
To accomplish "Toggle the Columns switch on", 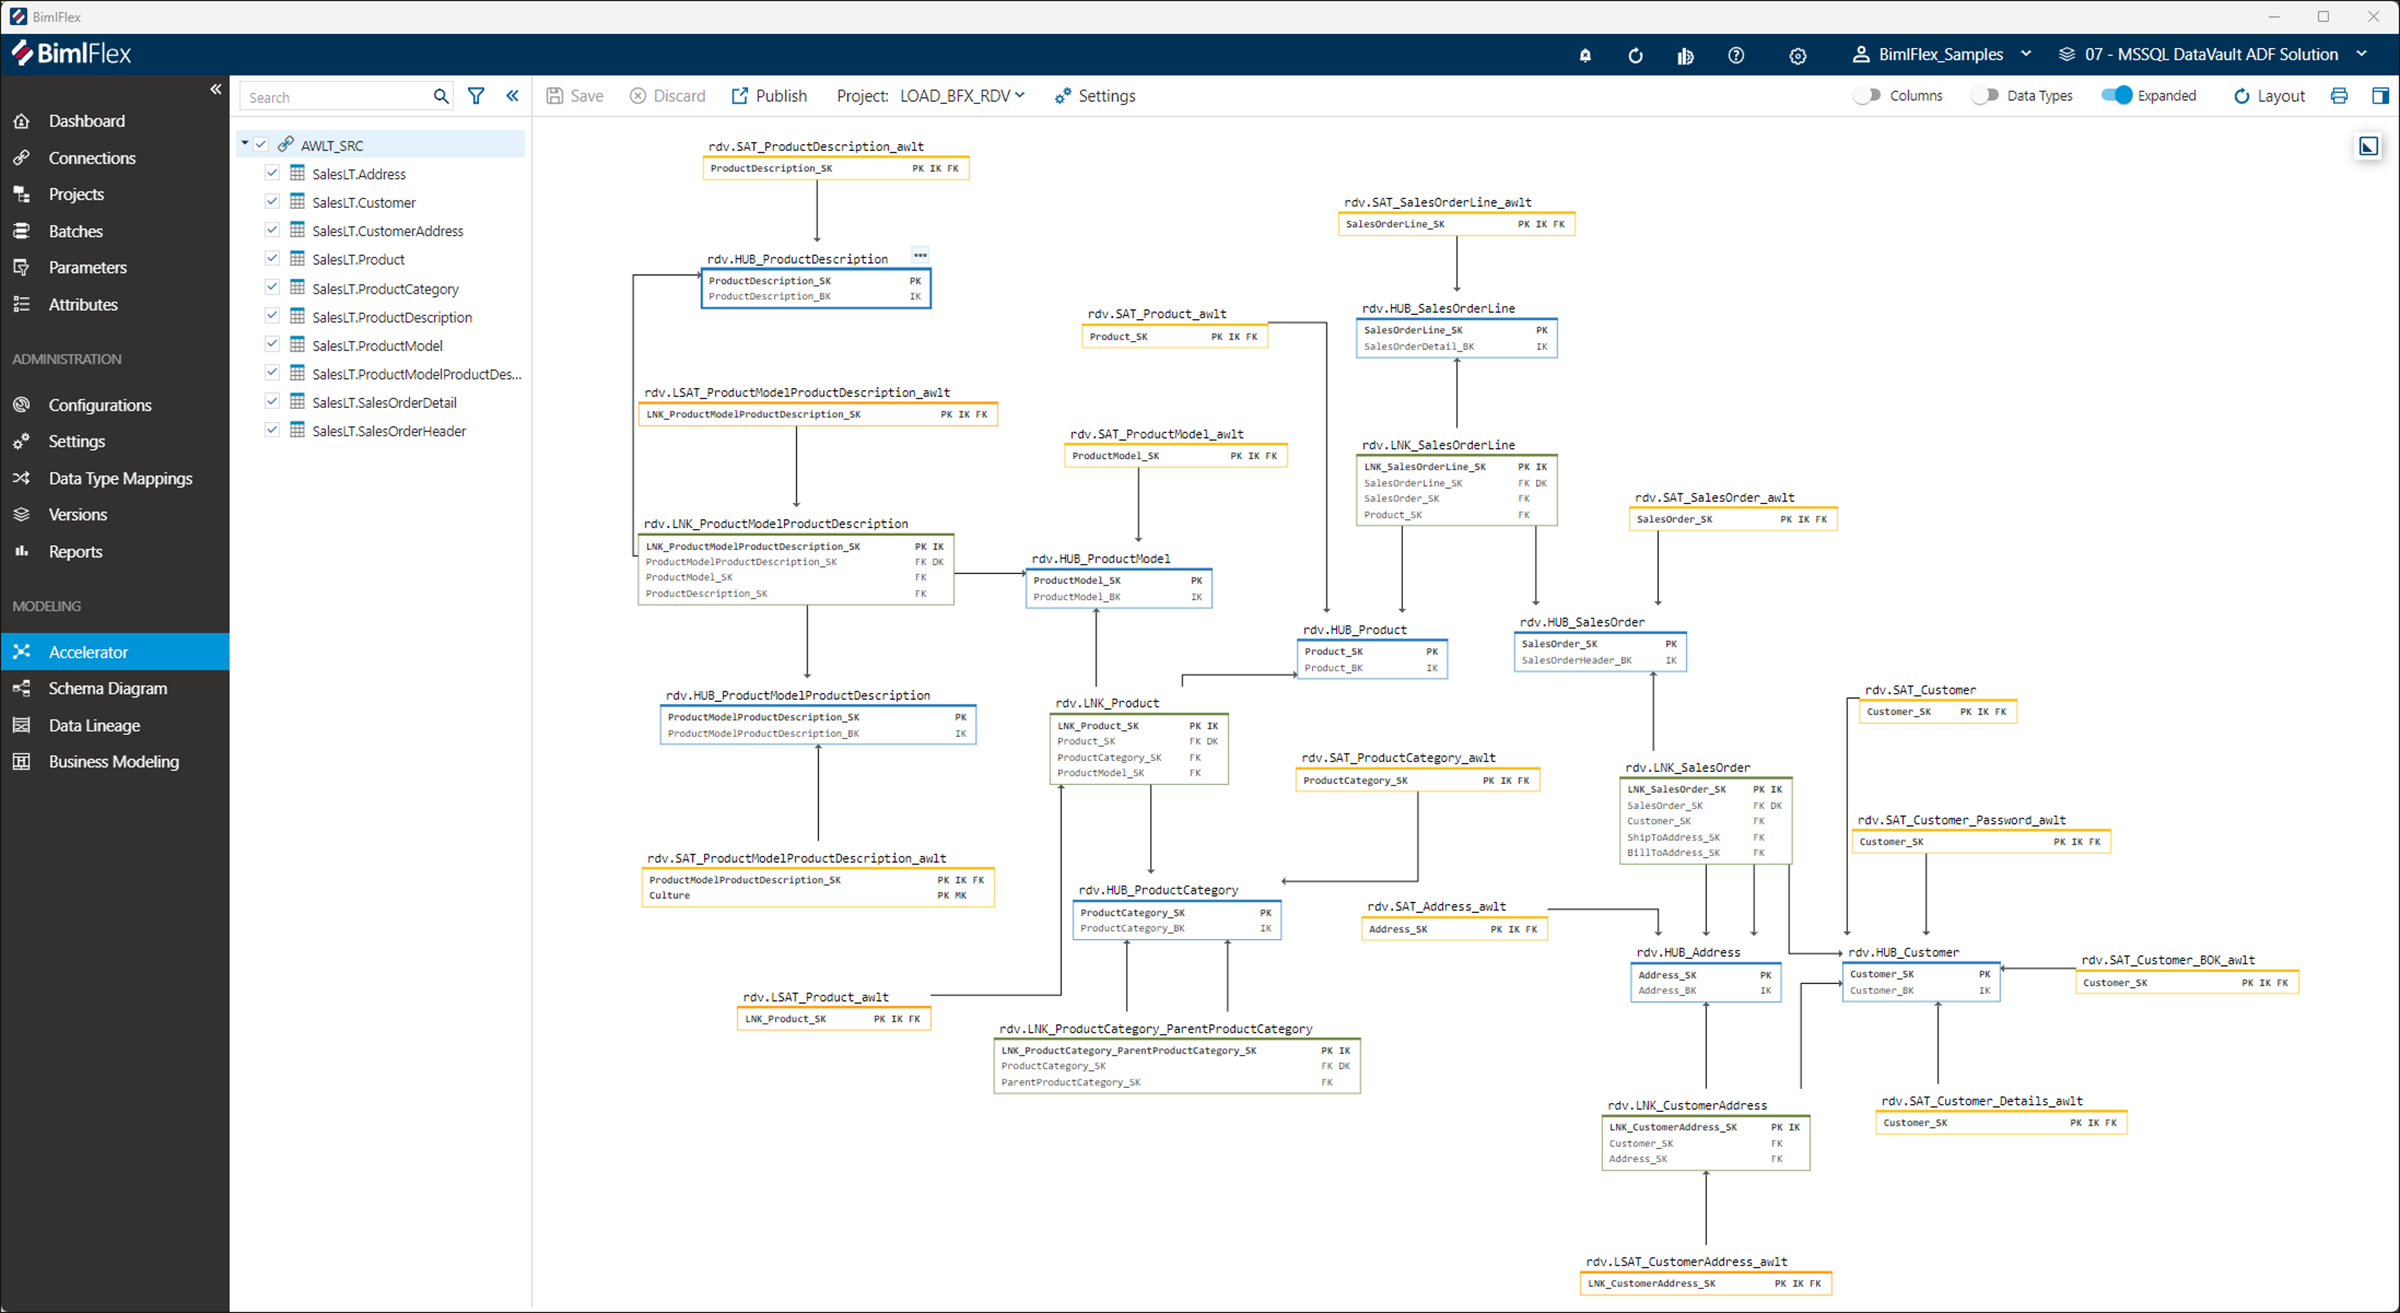I will 1866,95.
